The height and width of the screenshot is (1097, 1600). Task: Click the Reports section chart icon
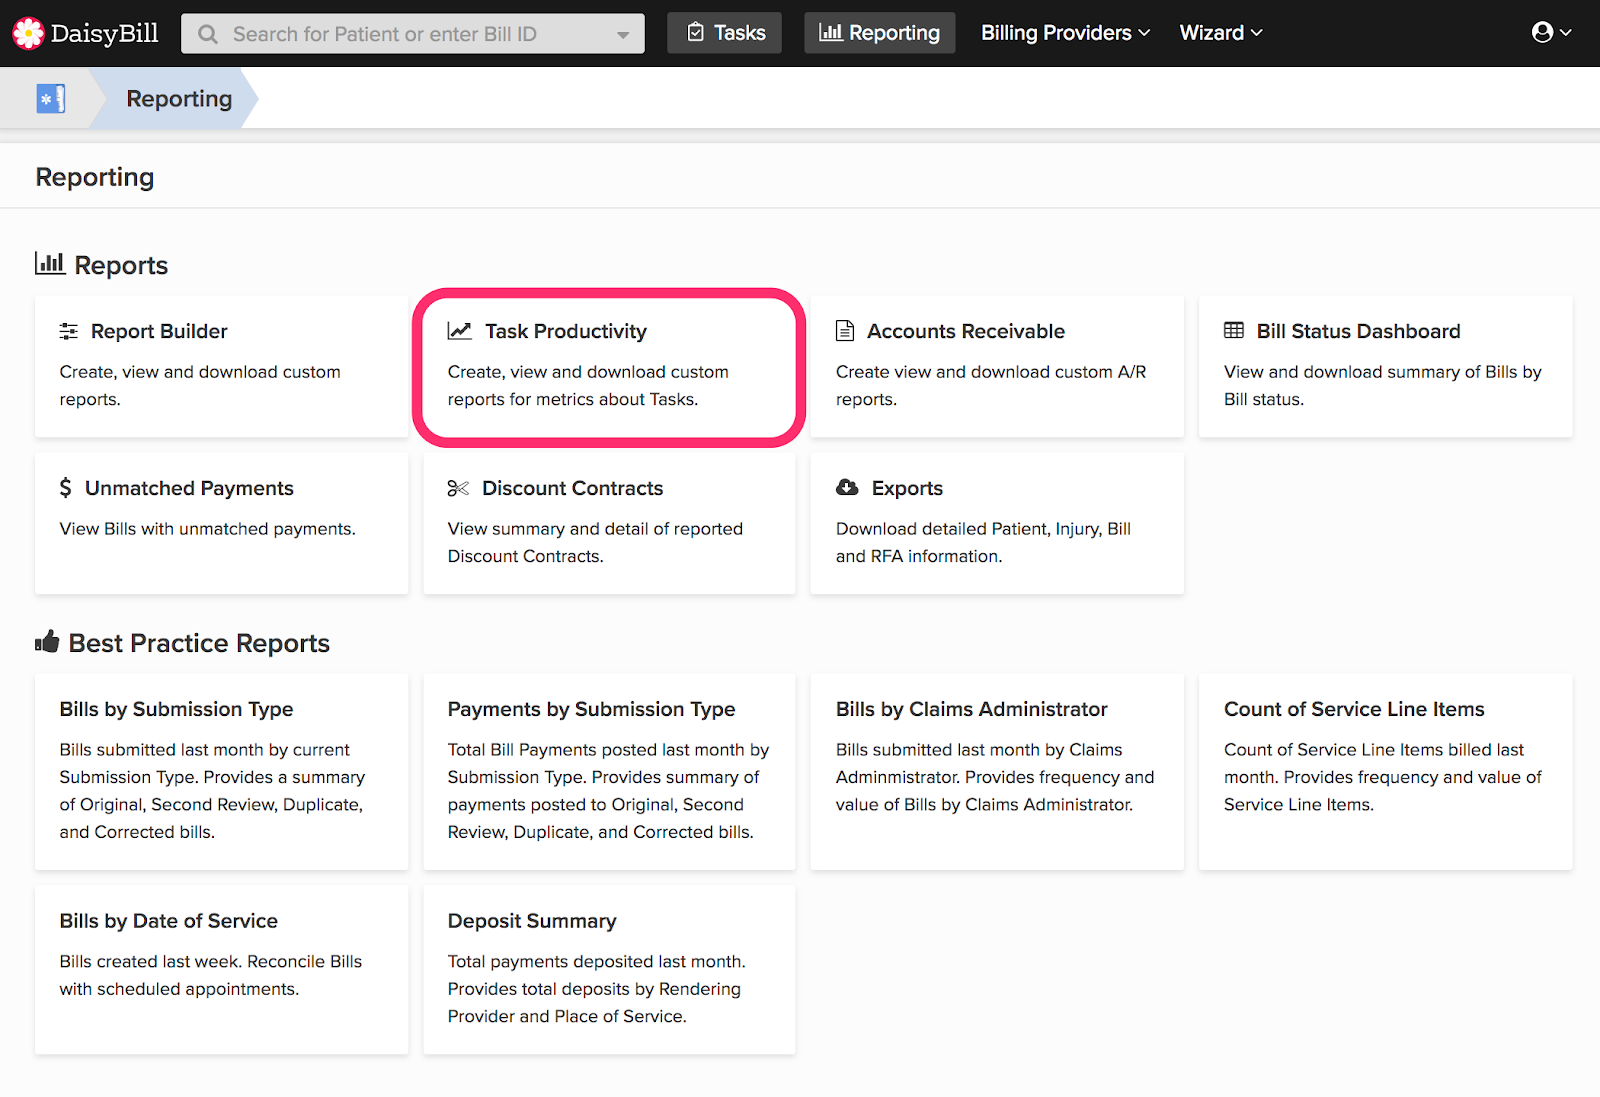click(x=50, y=263)
